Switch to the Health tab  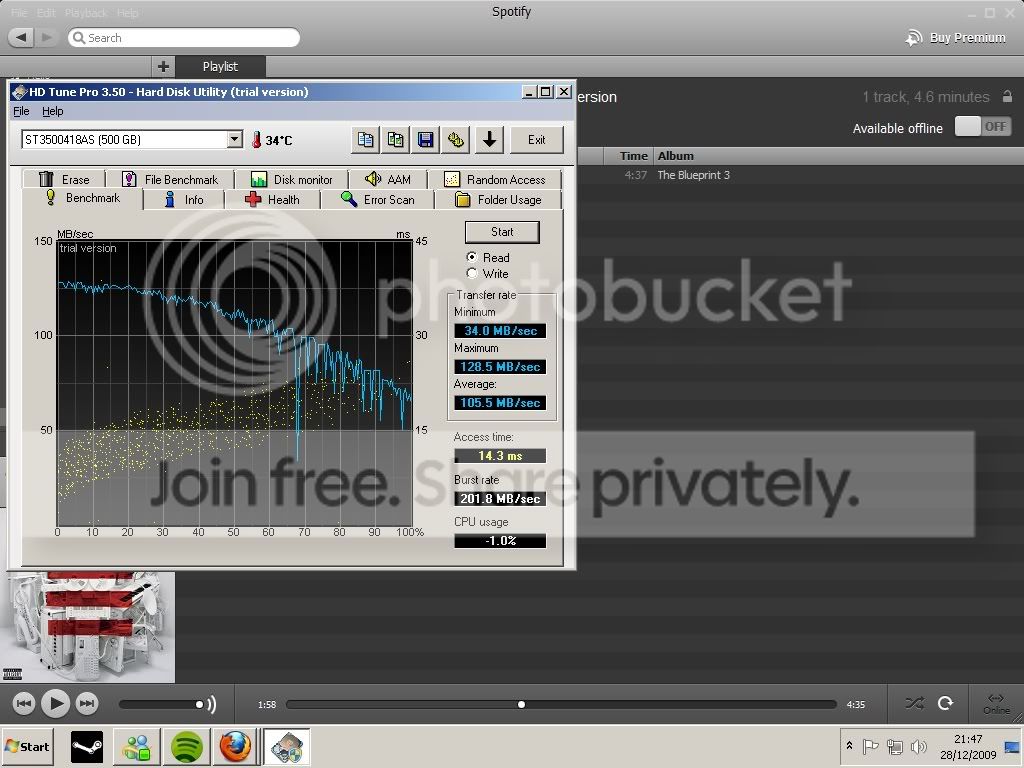272,200
